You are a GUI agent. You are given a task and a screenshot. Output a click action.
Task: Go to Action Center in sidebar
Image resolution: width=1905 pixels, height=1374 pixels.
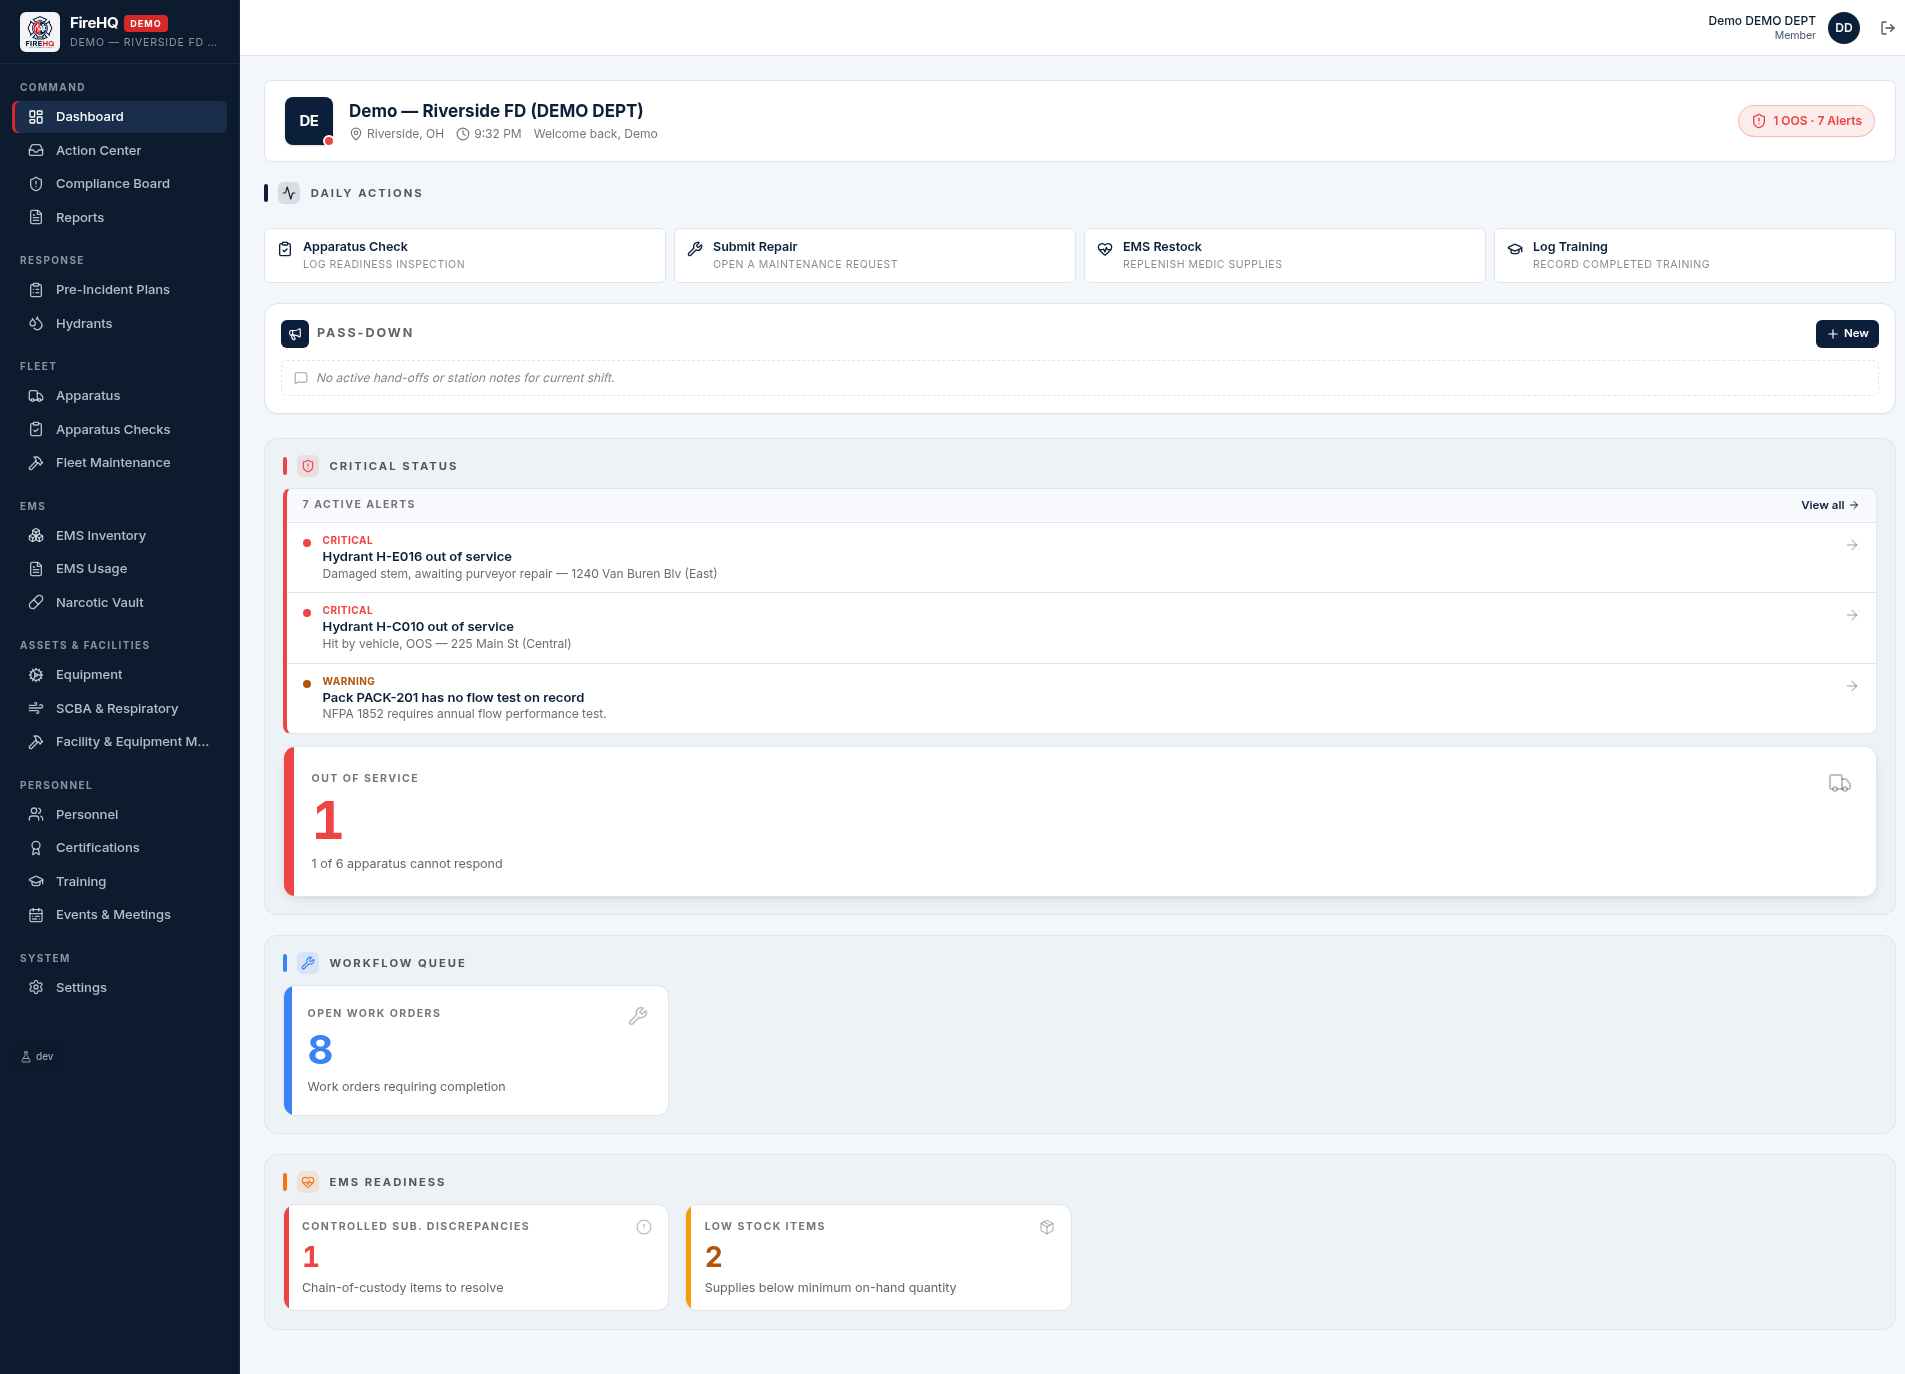click(120, 150)
